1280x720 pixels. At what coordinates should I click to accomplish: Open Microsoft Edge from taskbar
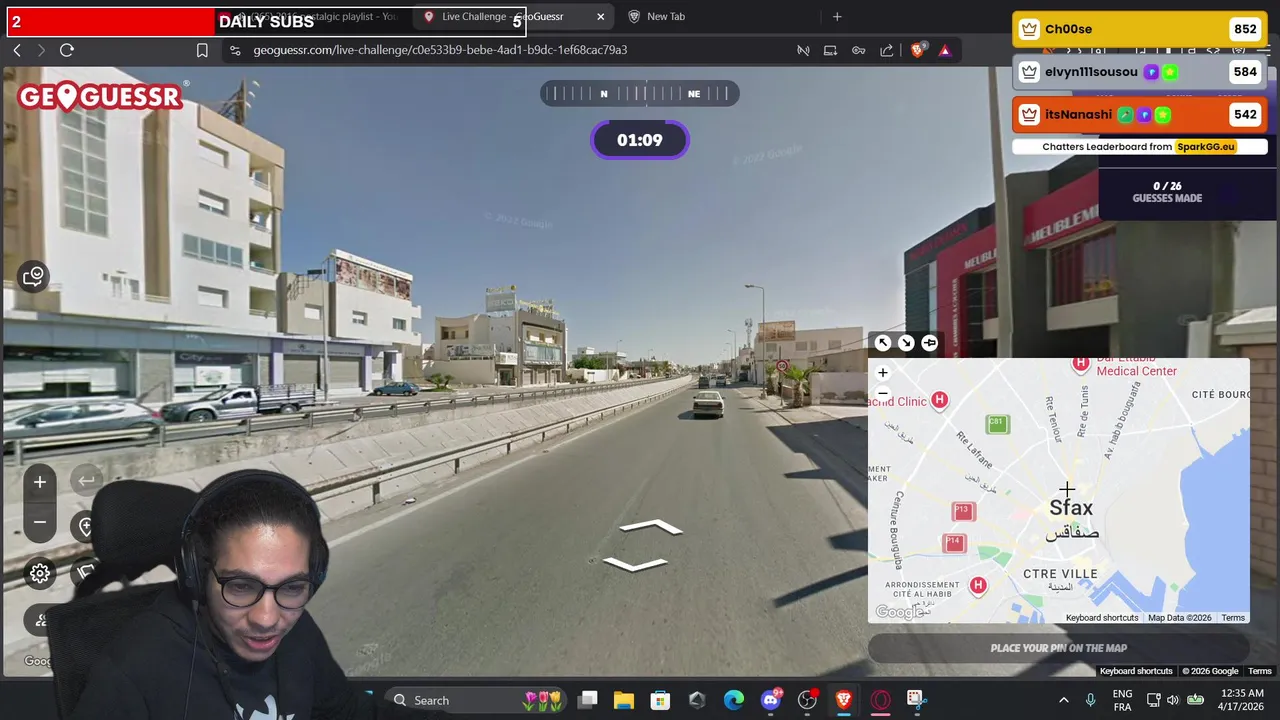tap(734, 700)
